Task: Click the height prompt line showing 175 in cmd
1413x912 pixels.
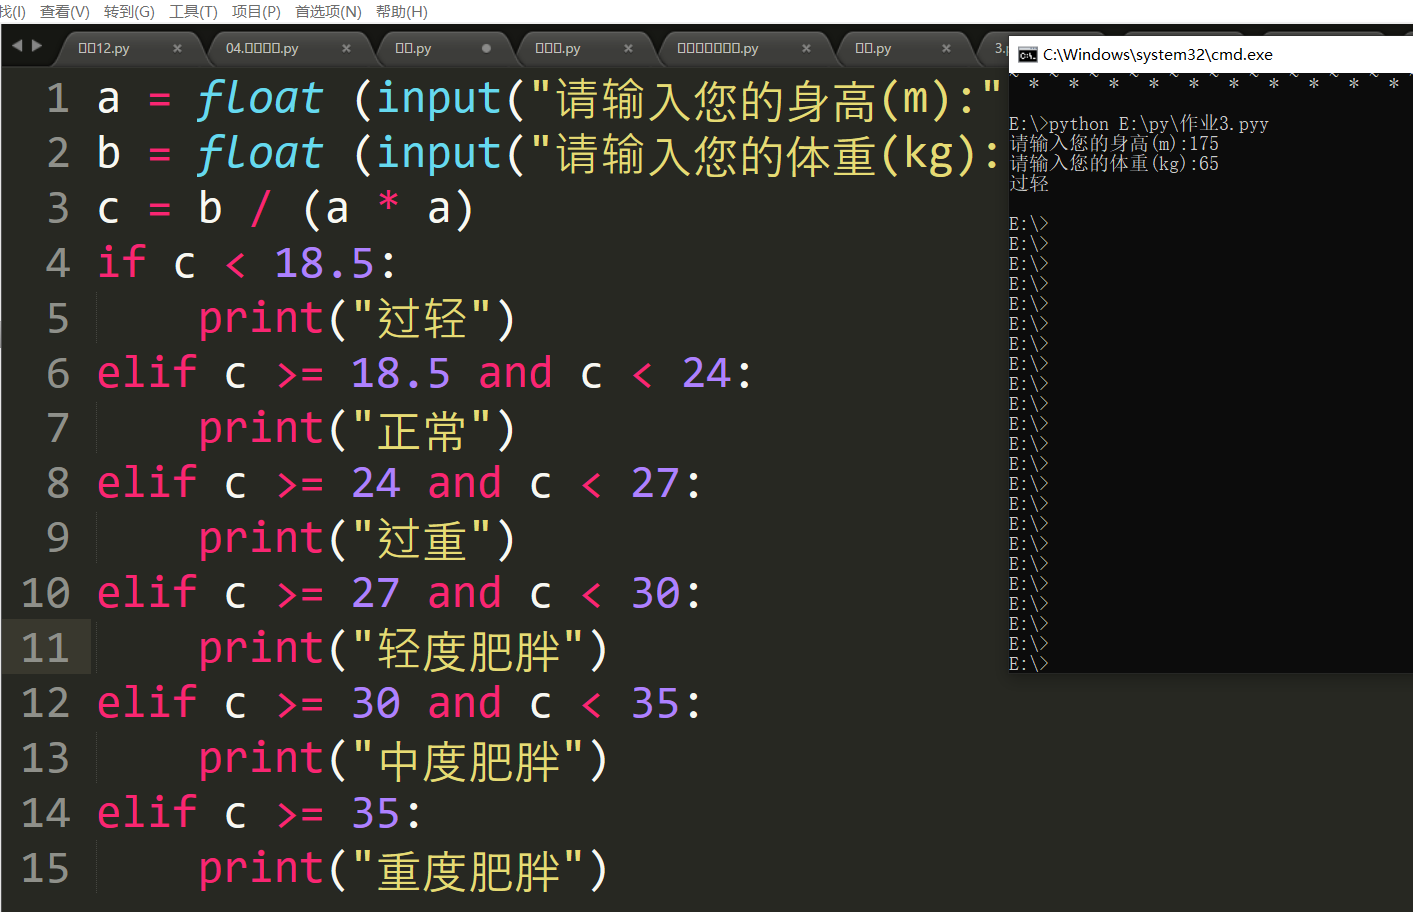Action: pos(1114,144)
